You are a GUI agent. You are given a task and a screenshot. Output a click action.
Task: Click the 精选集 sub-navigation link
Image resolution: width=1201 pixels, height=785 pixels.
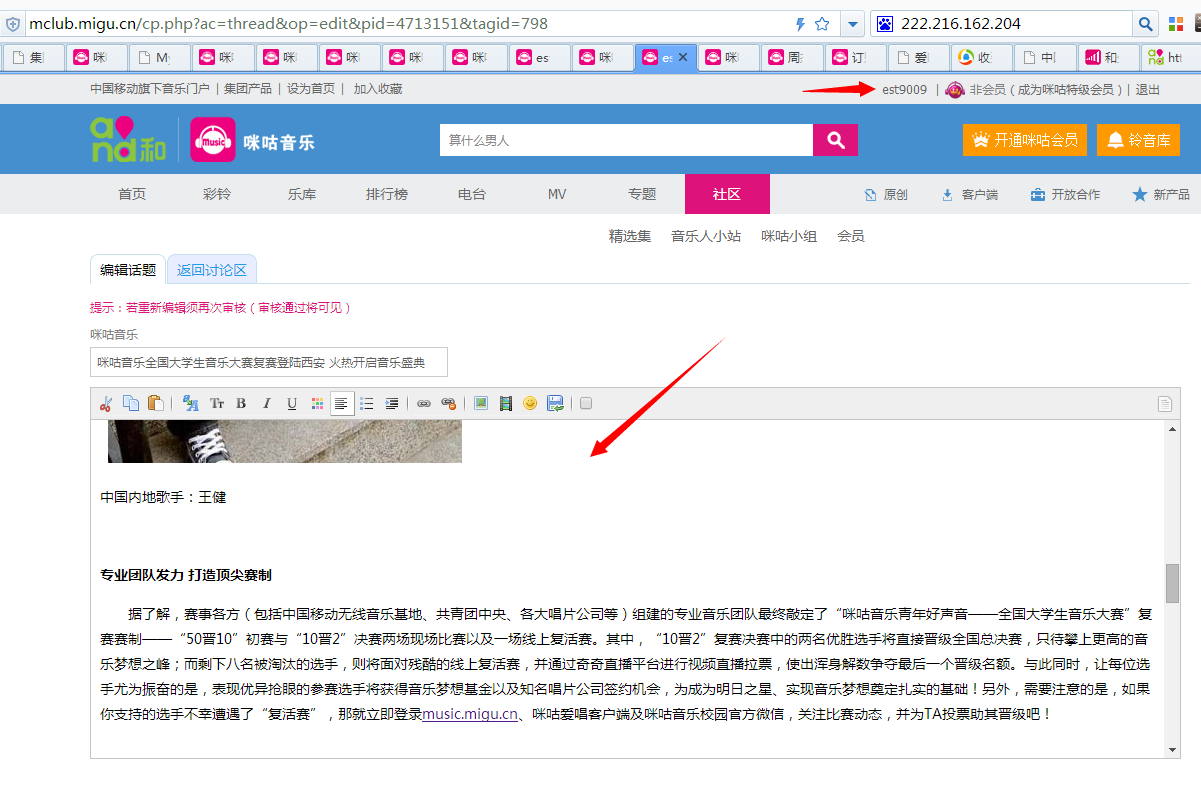click(x=630, y=236)
